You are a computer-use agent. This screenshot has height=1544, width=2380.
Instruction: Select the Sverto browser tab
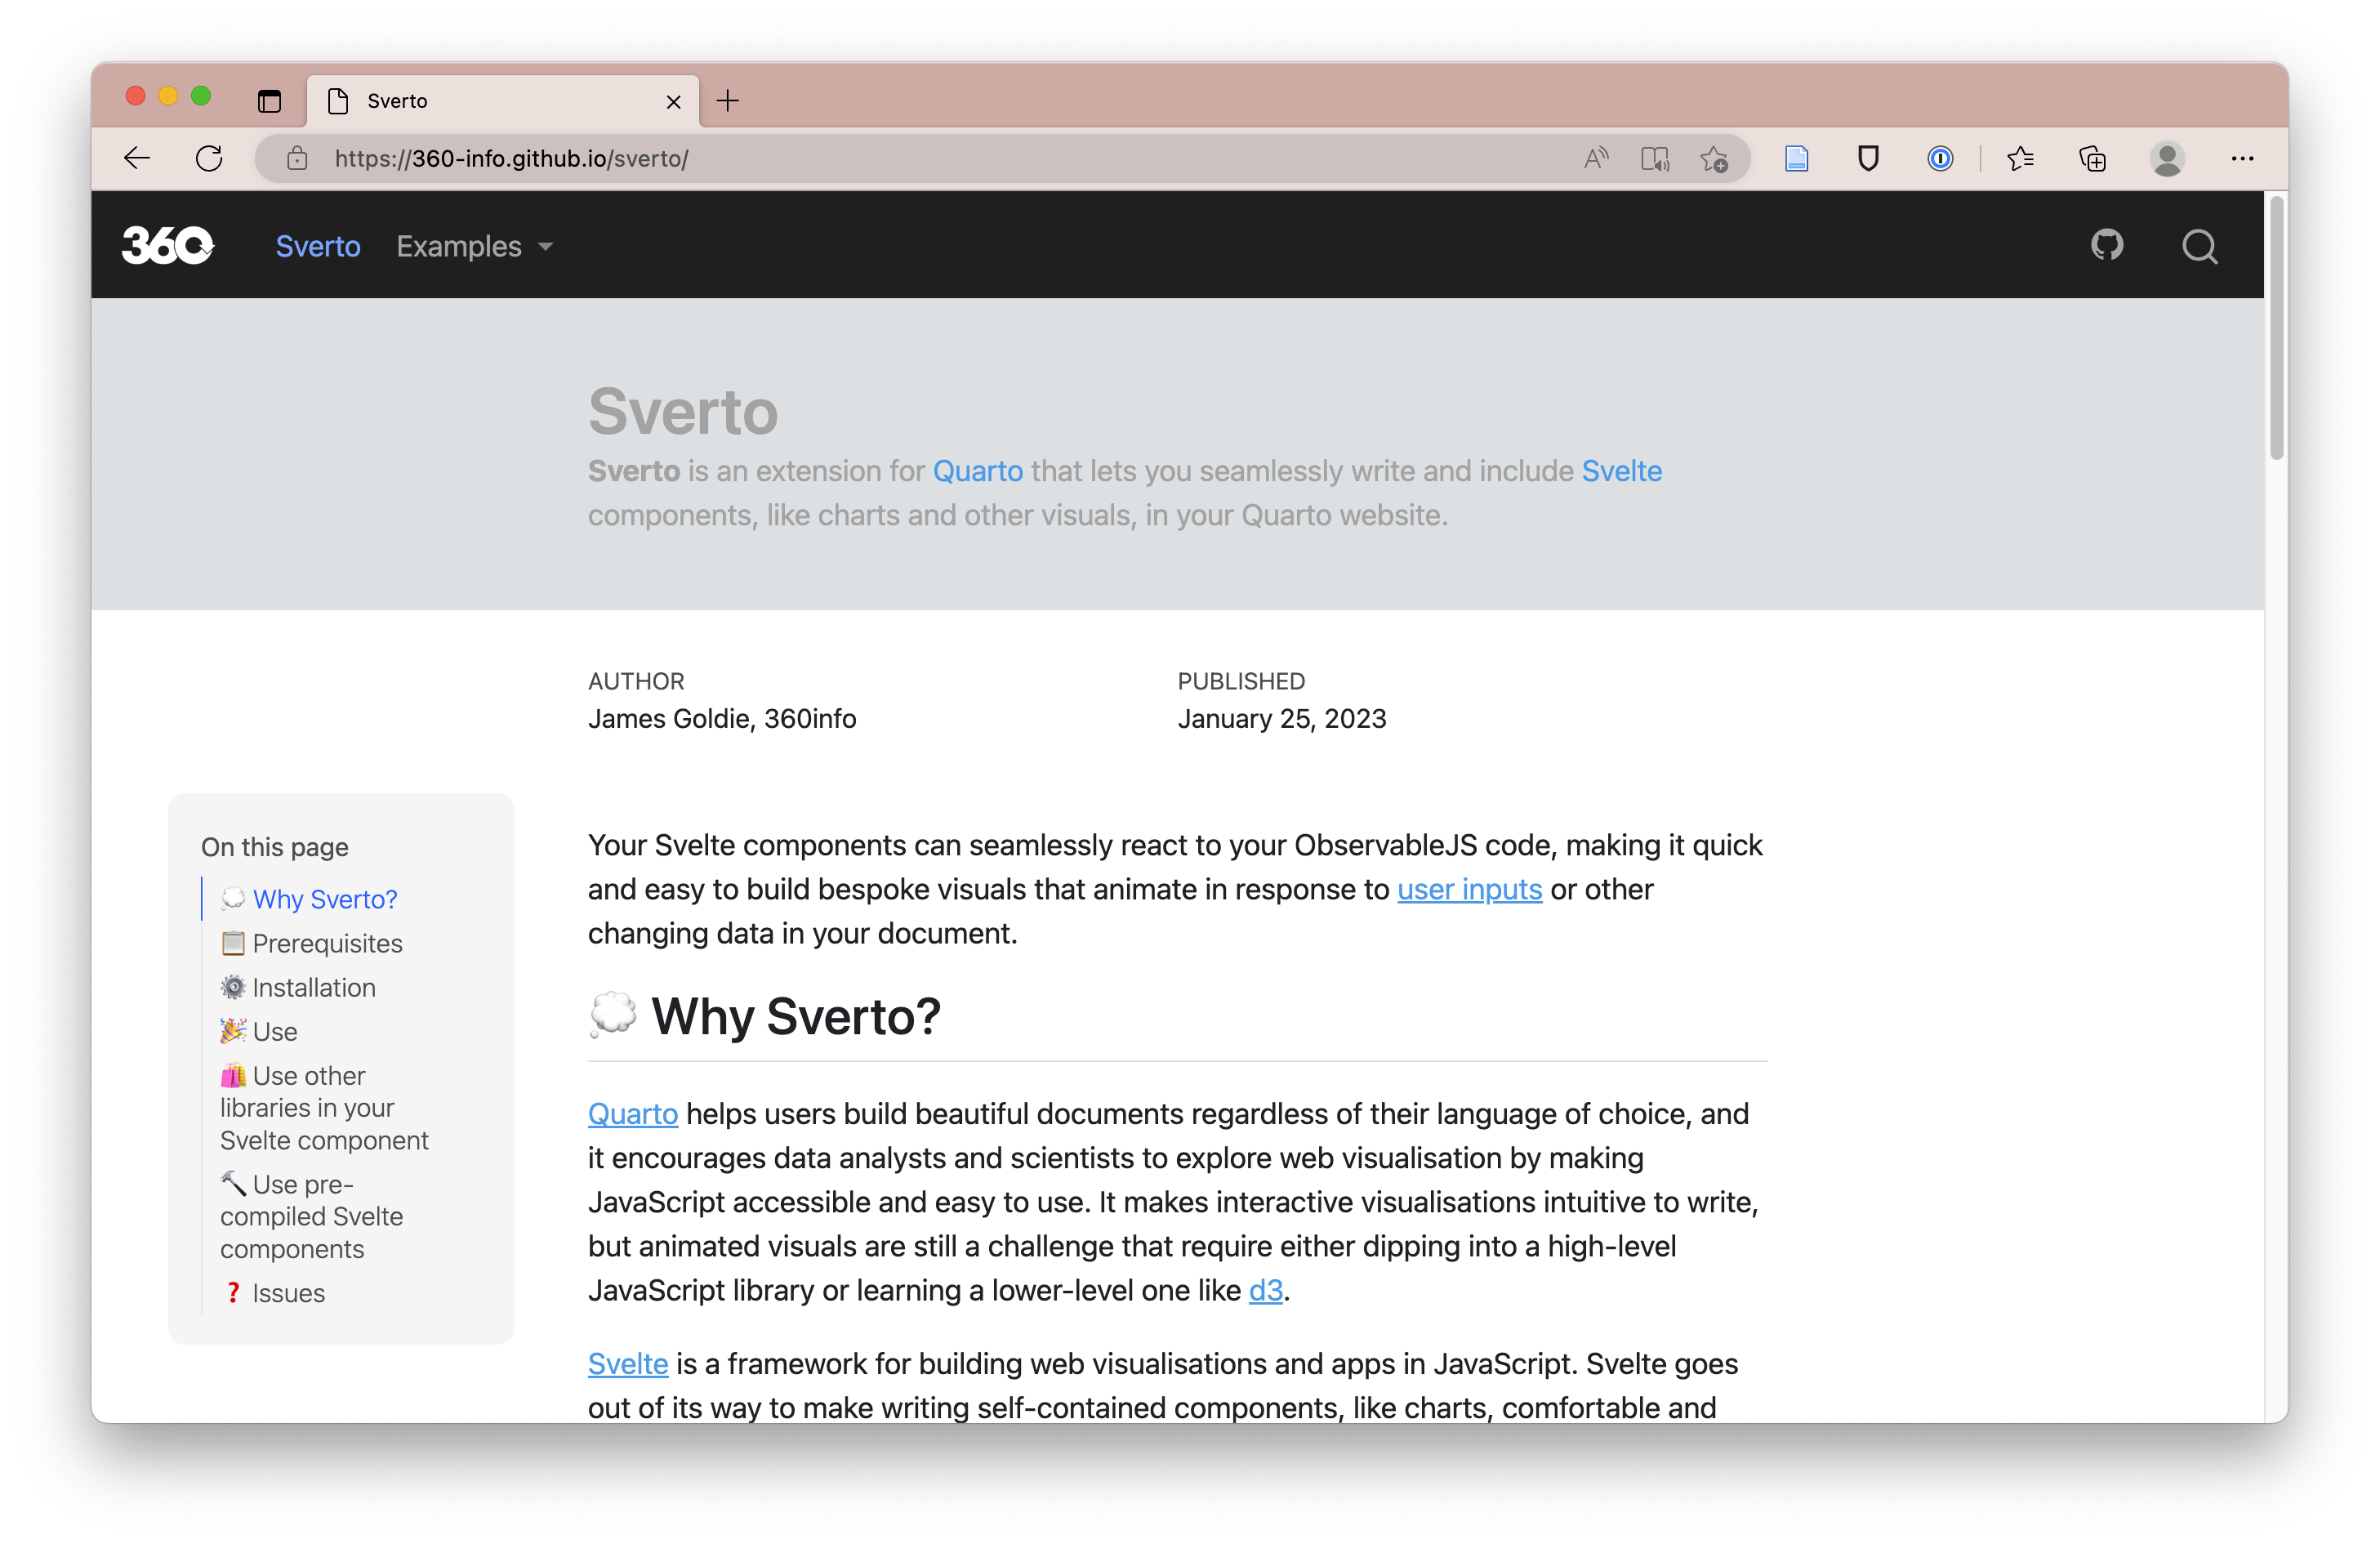click(503, 101)
